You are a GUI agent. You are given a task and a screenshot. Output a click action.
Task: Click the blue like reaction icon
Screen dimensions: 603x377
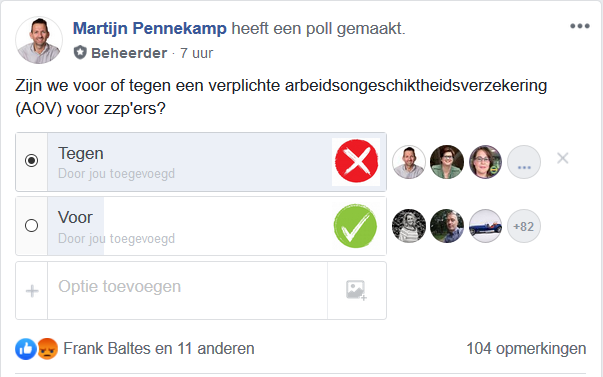[26, 349]
